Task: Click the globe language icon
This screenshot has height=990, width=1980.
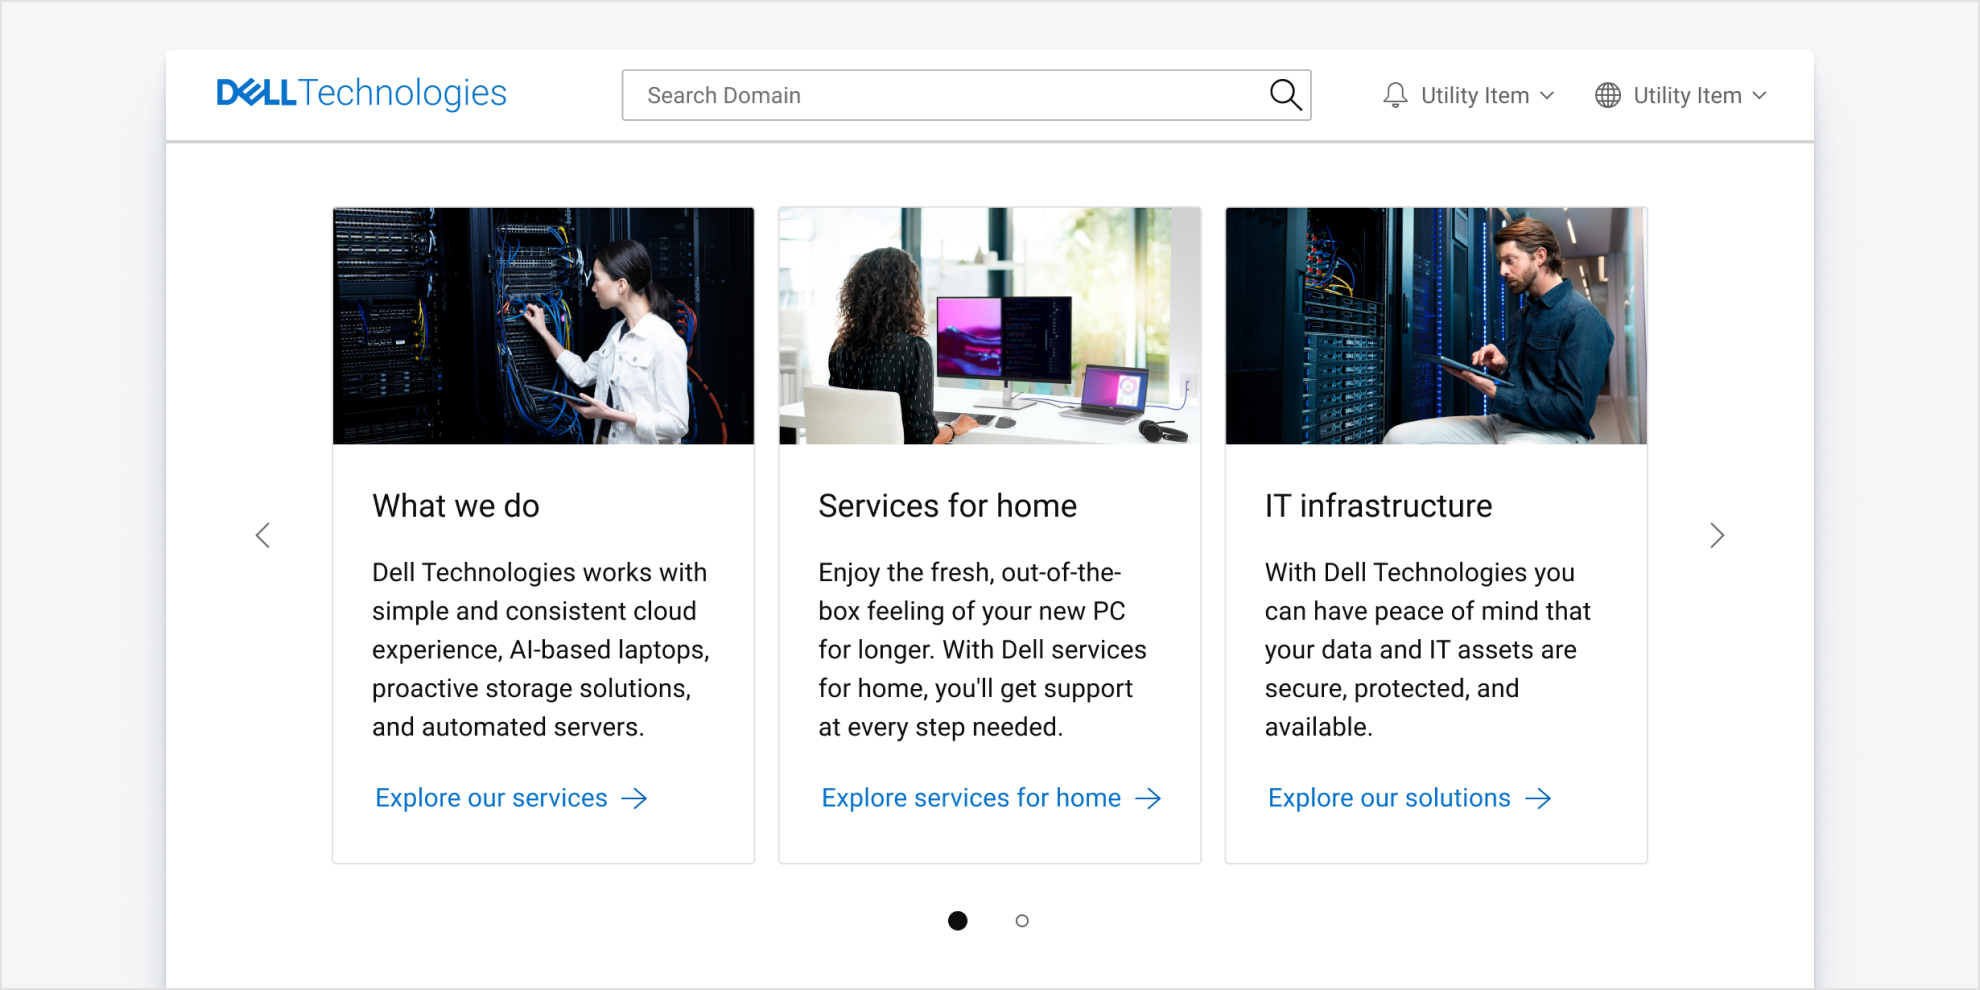Action: click(x=1608, y=94)
